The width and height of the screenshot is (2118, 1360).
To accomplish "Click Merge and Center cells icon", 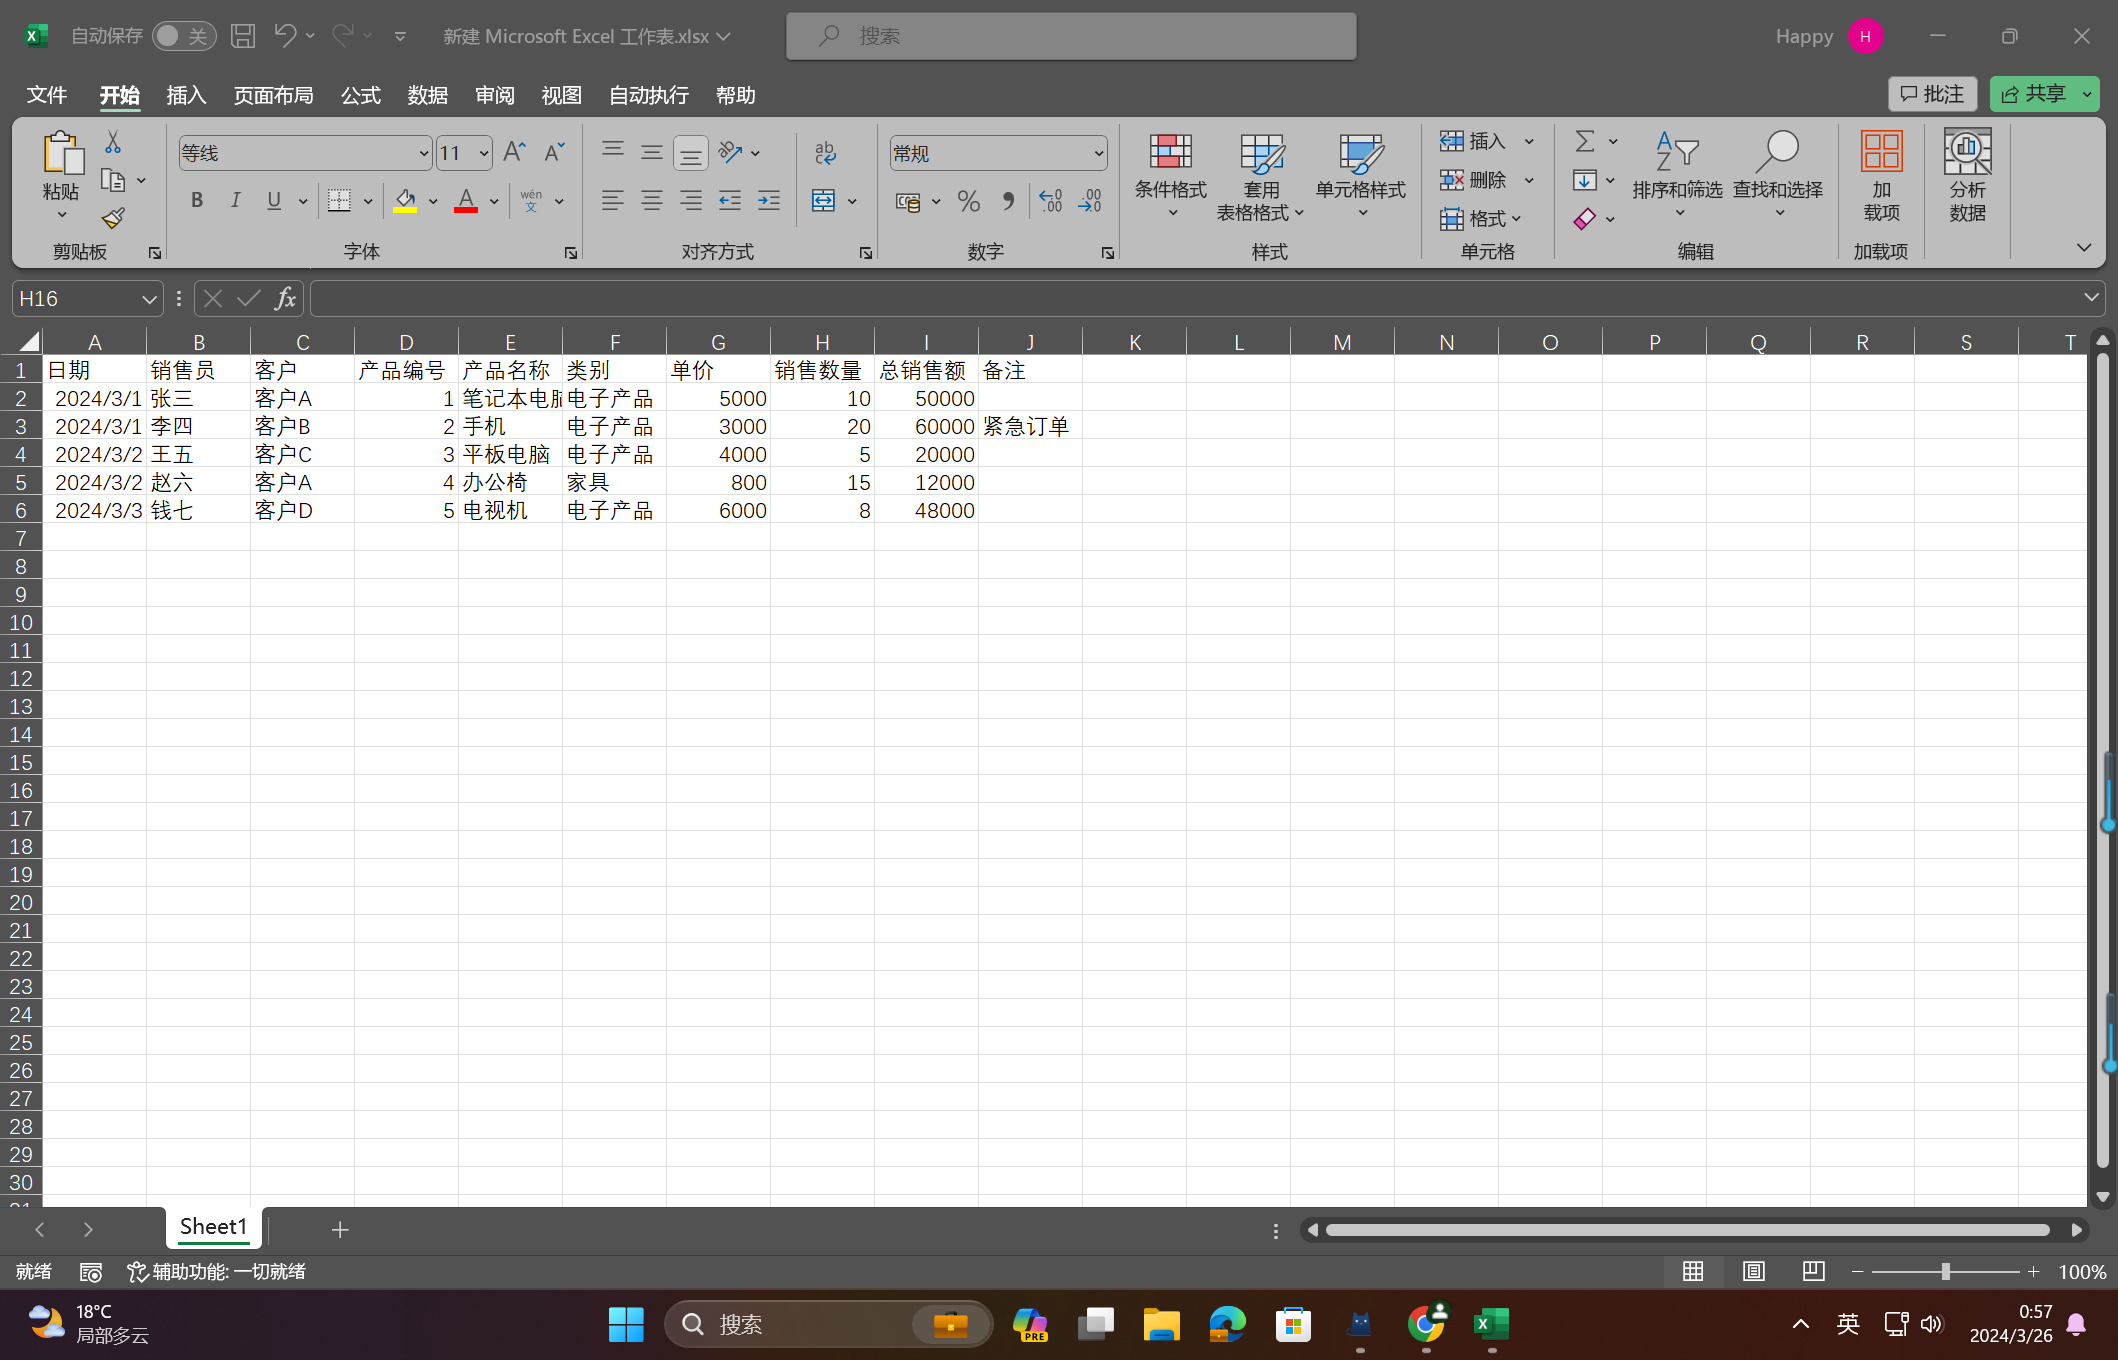I will [823, 201].
